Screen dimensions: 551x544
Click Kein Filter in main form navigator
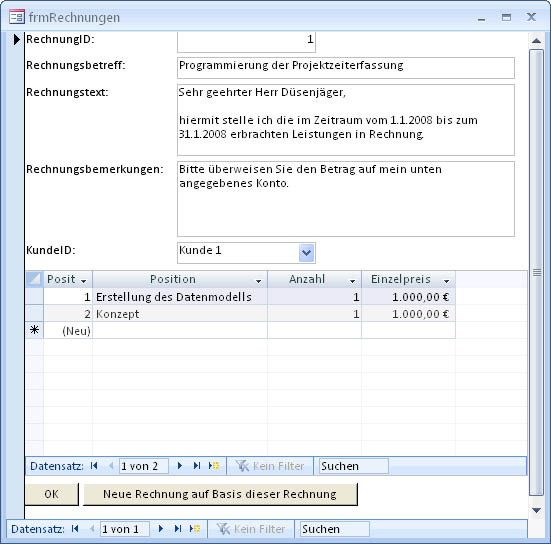251,529
